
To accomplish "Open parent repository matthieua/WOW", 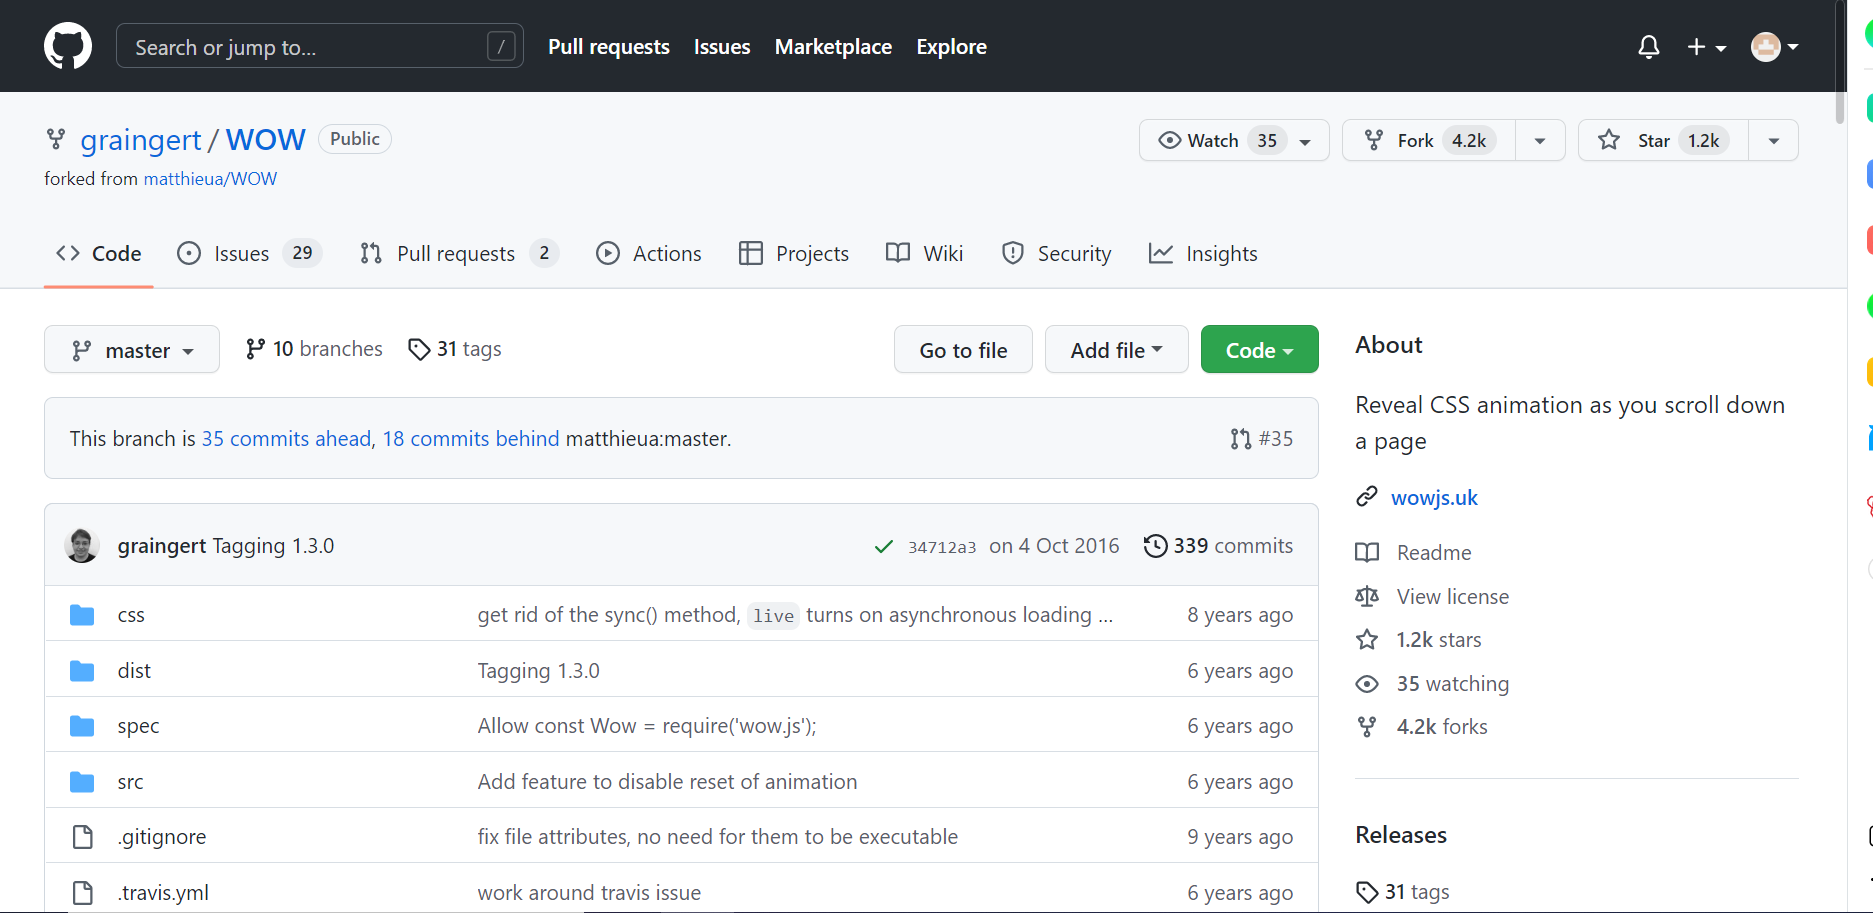I will pos(210,179).
